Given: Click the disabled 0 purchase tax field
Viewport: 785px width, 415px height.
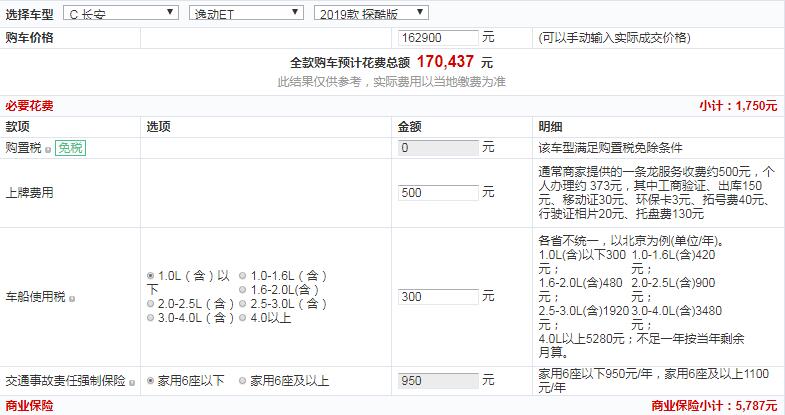Looking at the screenshot, I should tap(438, 148).
